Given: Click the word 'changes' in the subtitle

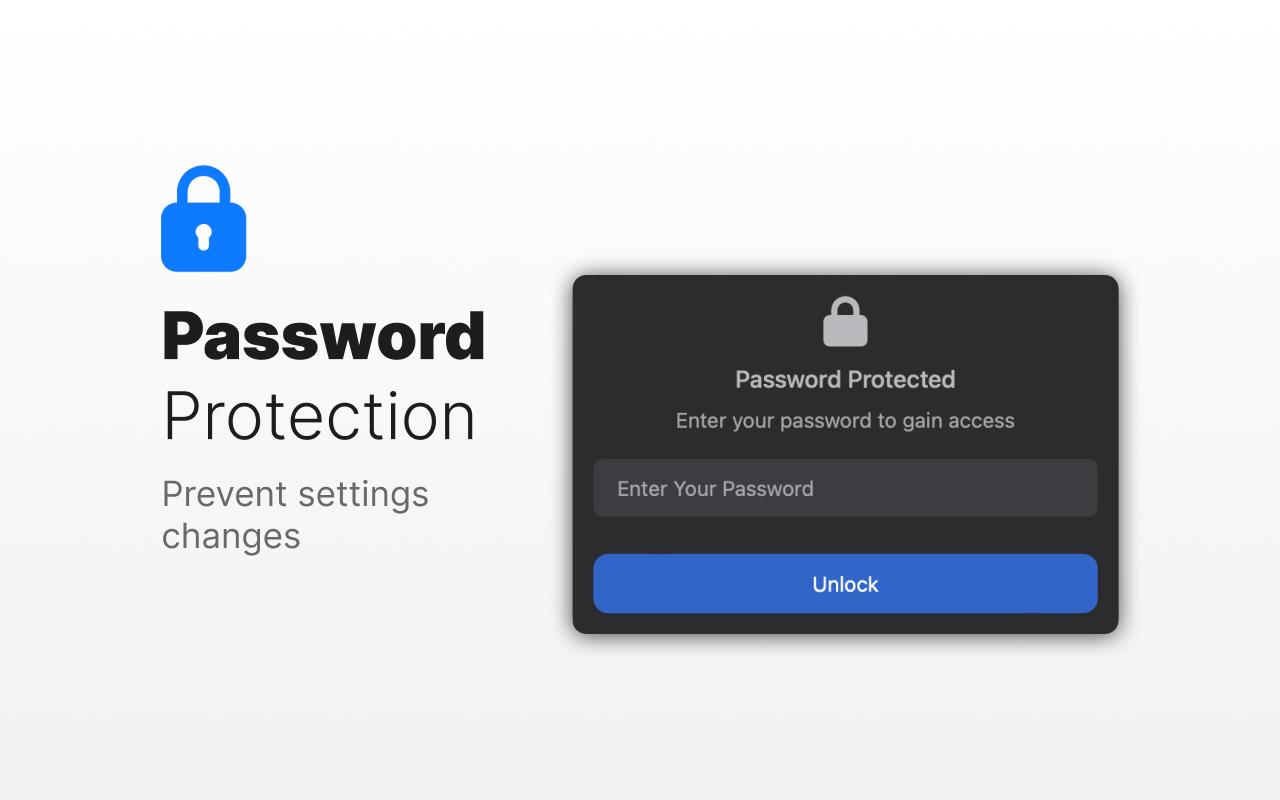Looking at the screenshot, I should pos(231,537).
